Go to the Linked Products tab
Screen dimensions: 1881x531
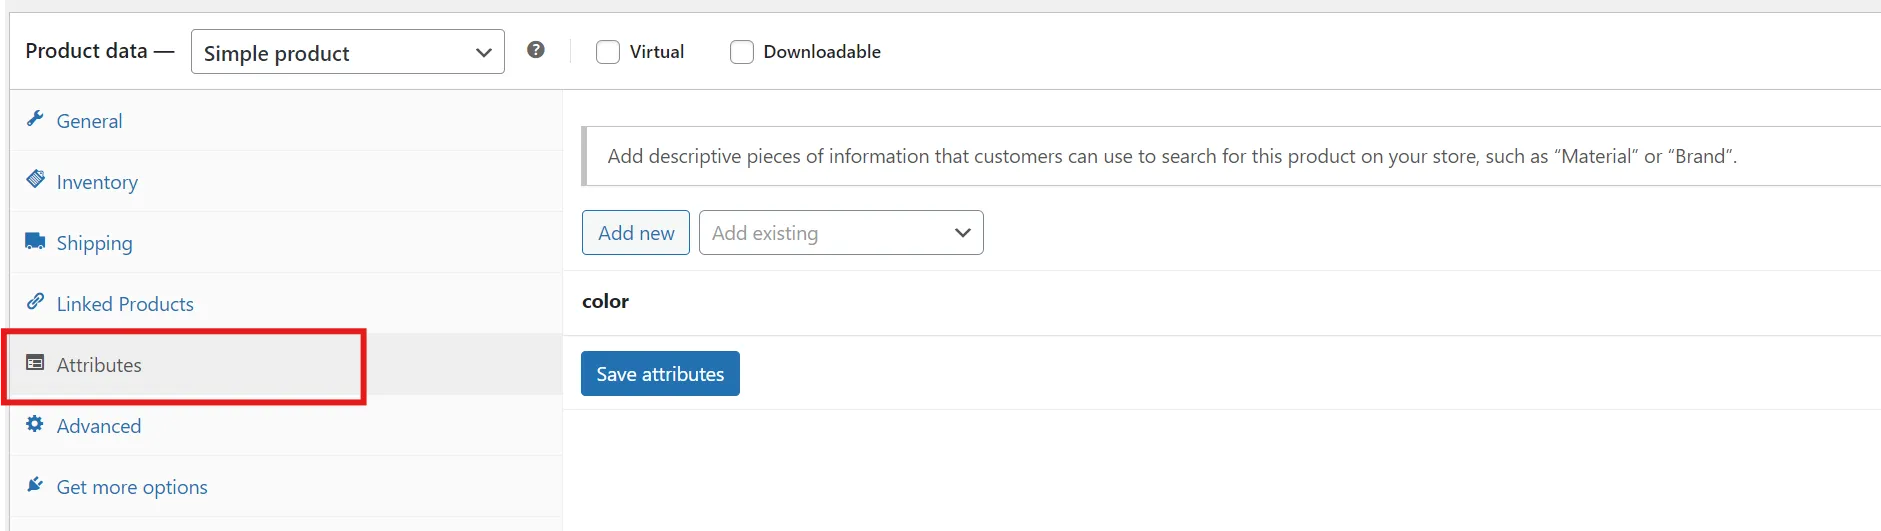click(x=125, y=304)
